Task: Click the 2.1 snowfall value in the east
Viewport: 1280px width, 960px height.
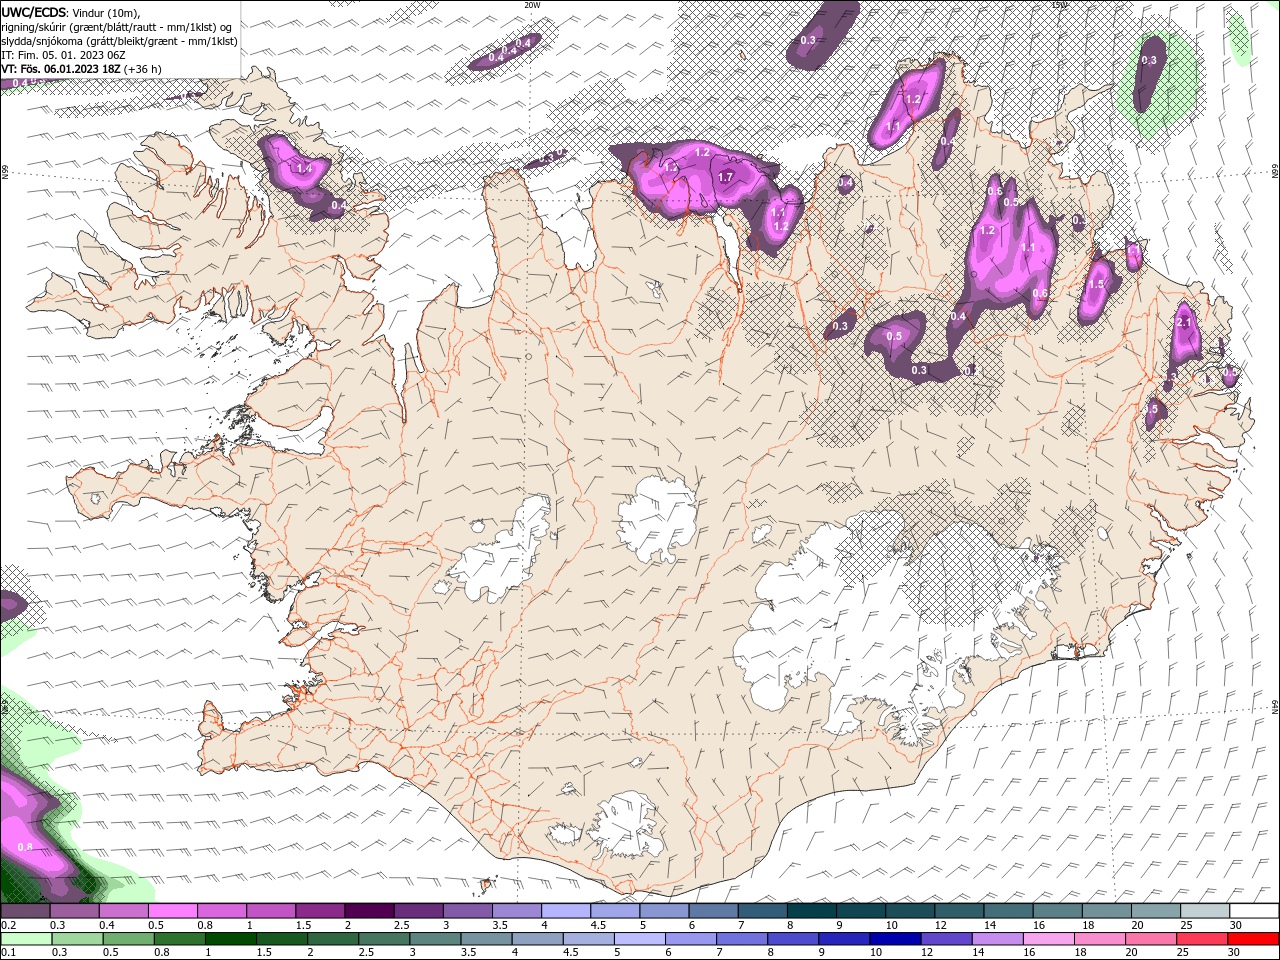Action: (1186, 322)
